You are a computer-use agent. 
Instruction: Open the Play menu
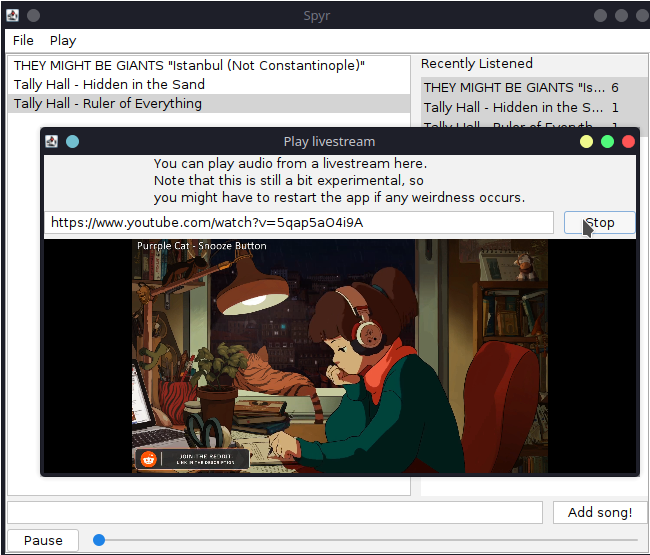point(63,41)
